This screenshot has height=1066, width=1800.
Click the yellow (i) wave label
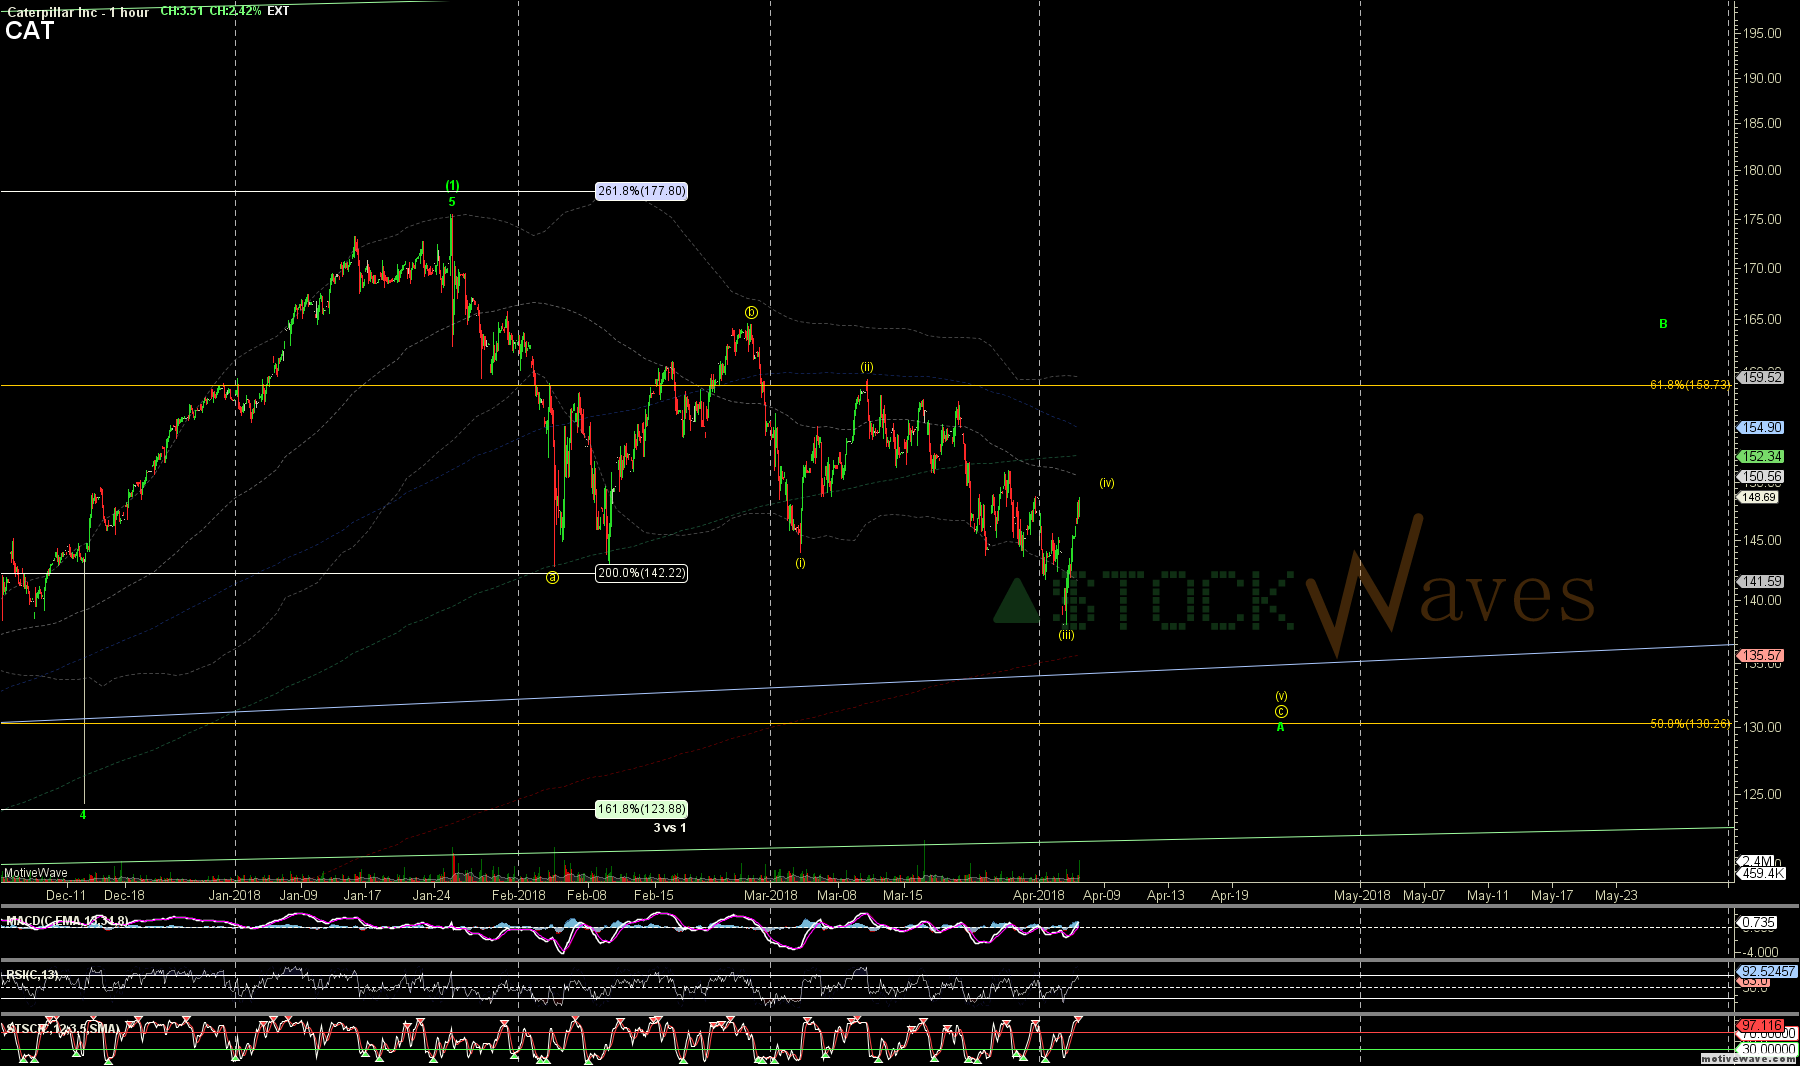pos(800,563)
